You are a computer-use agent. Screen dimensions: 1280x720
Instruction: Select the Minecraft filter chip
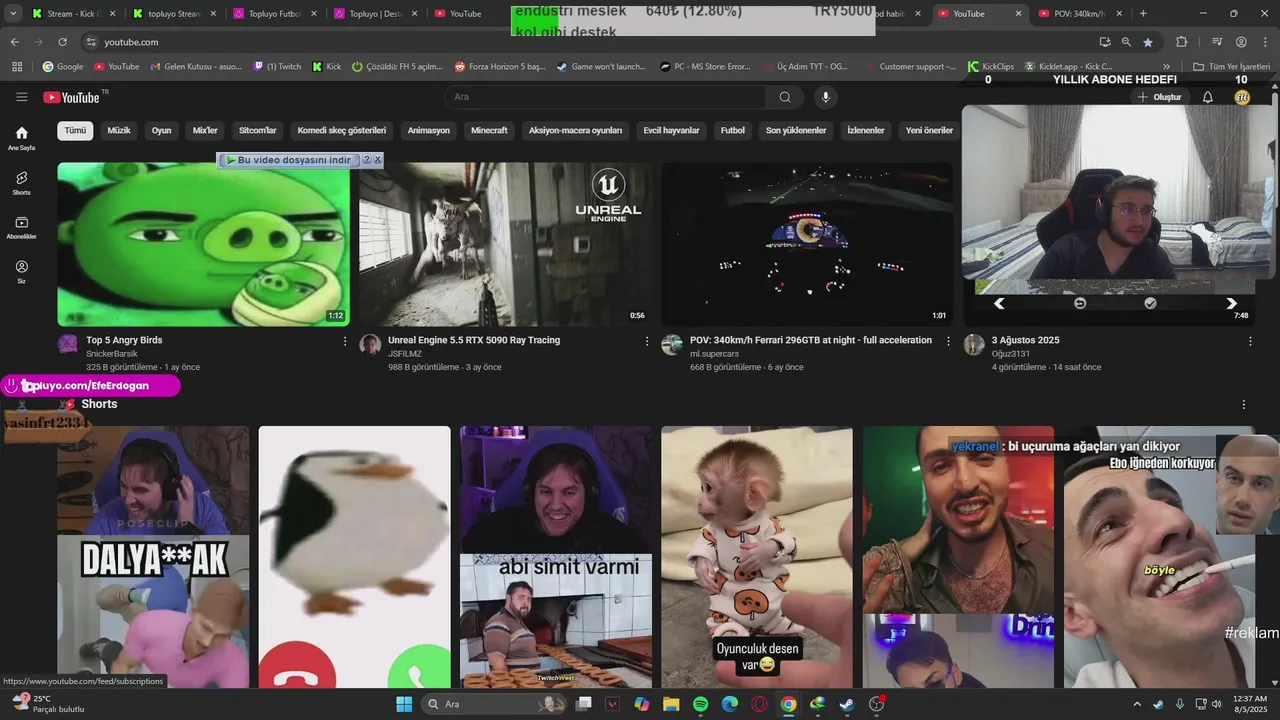pos(489,130)
